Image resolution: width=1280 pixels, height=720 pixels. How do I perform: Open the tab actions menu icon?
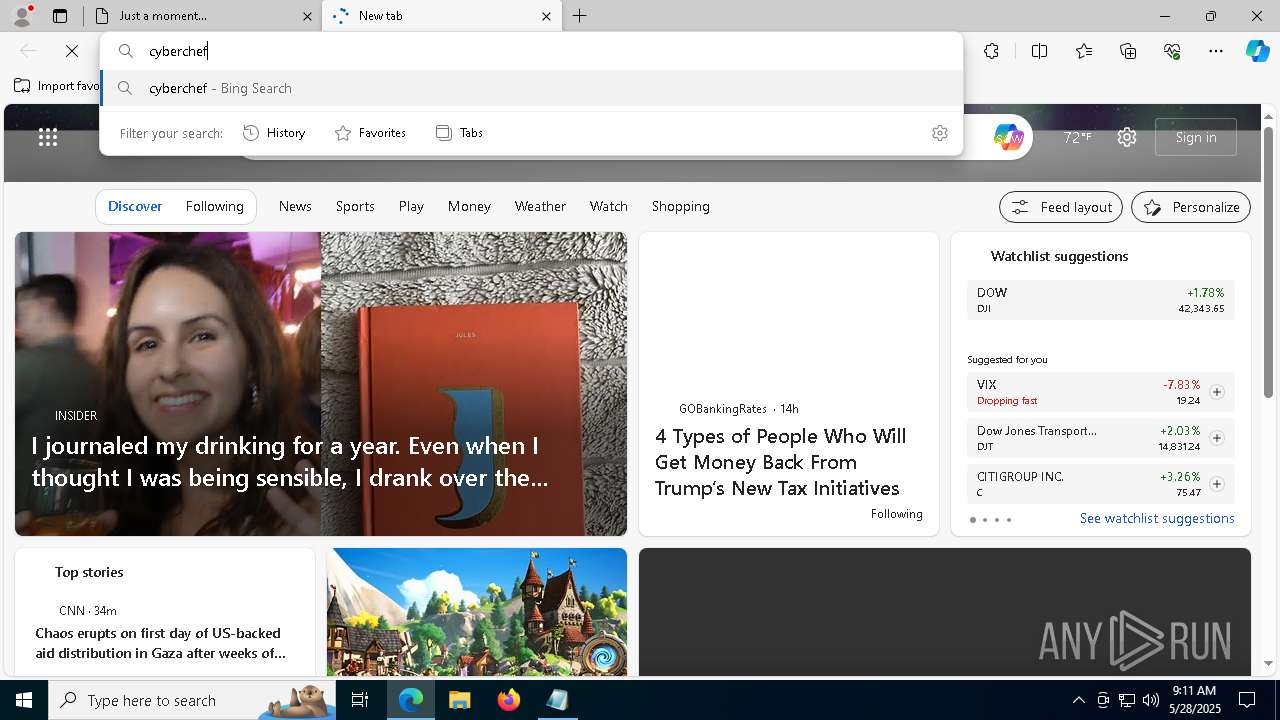pos(60,16)
